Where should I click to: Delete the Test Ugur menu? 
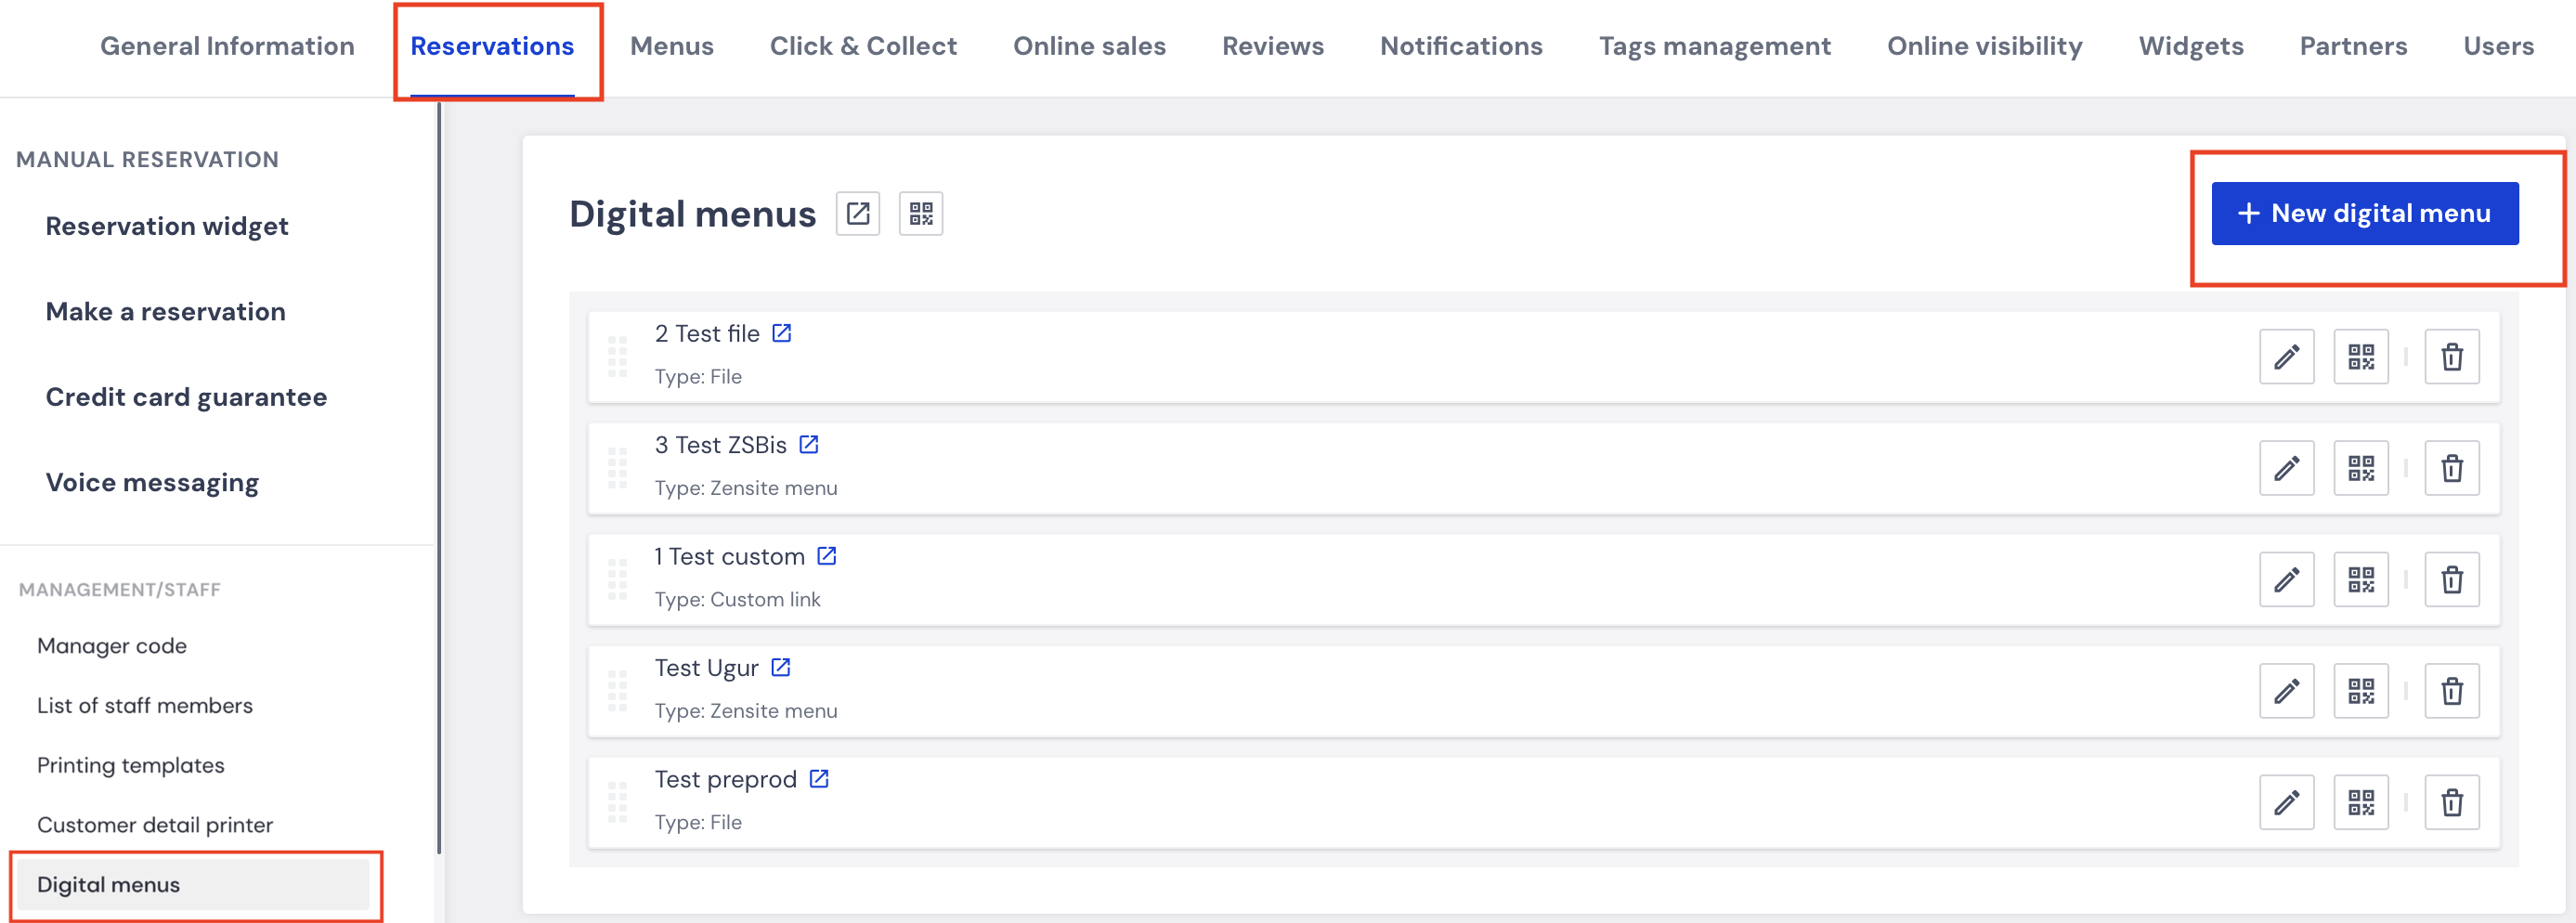click(x=2452, y=691)
